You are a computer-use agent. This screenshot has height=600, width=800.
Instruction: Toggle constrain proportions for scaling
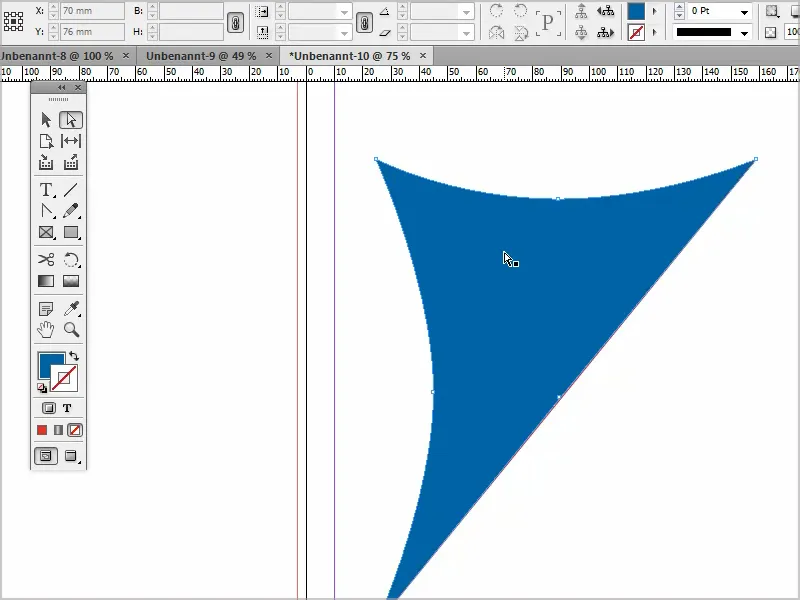click(364, 22)
